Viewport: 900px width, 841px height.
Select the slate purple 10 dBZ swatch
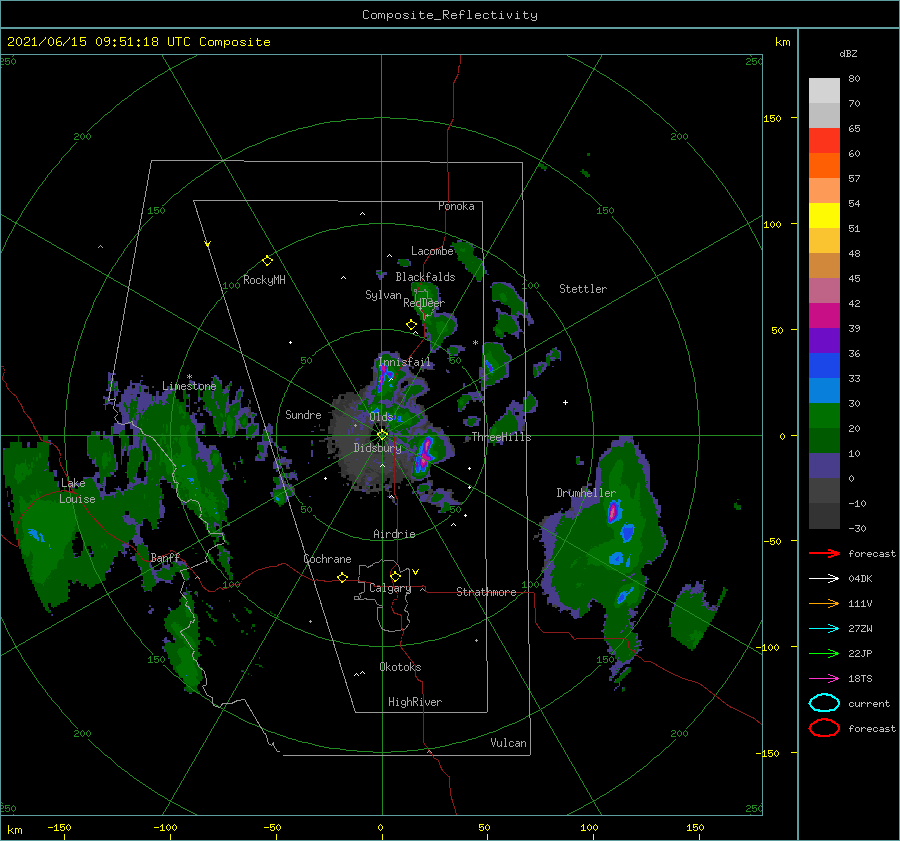(824, 465)
